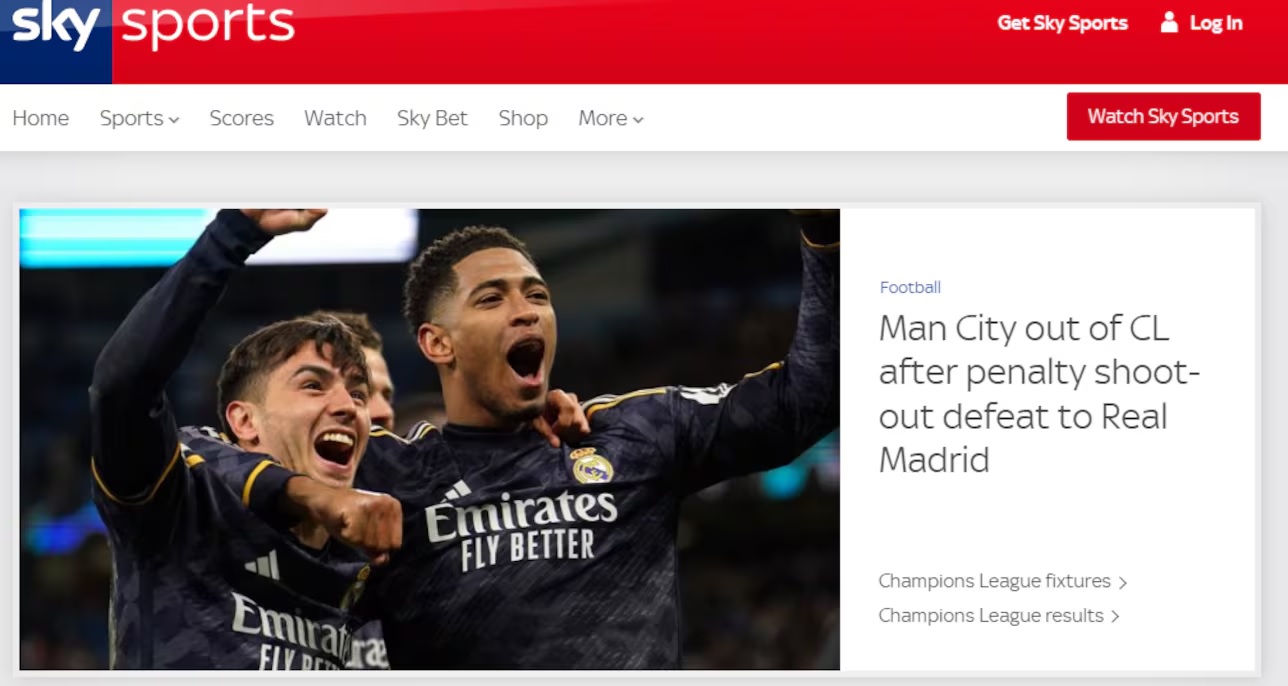Screen dimensions: 1288x686
Task: Open the Scores section
Action: click(242, 118)
